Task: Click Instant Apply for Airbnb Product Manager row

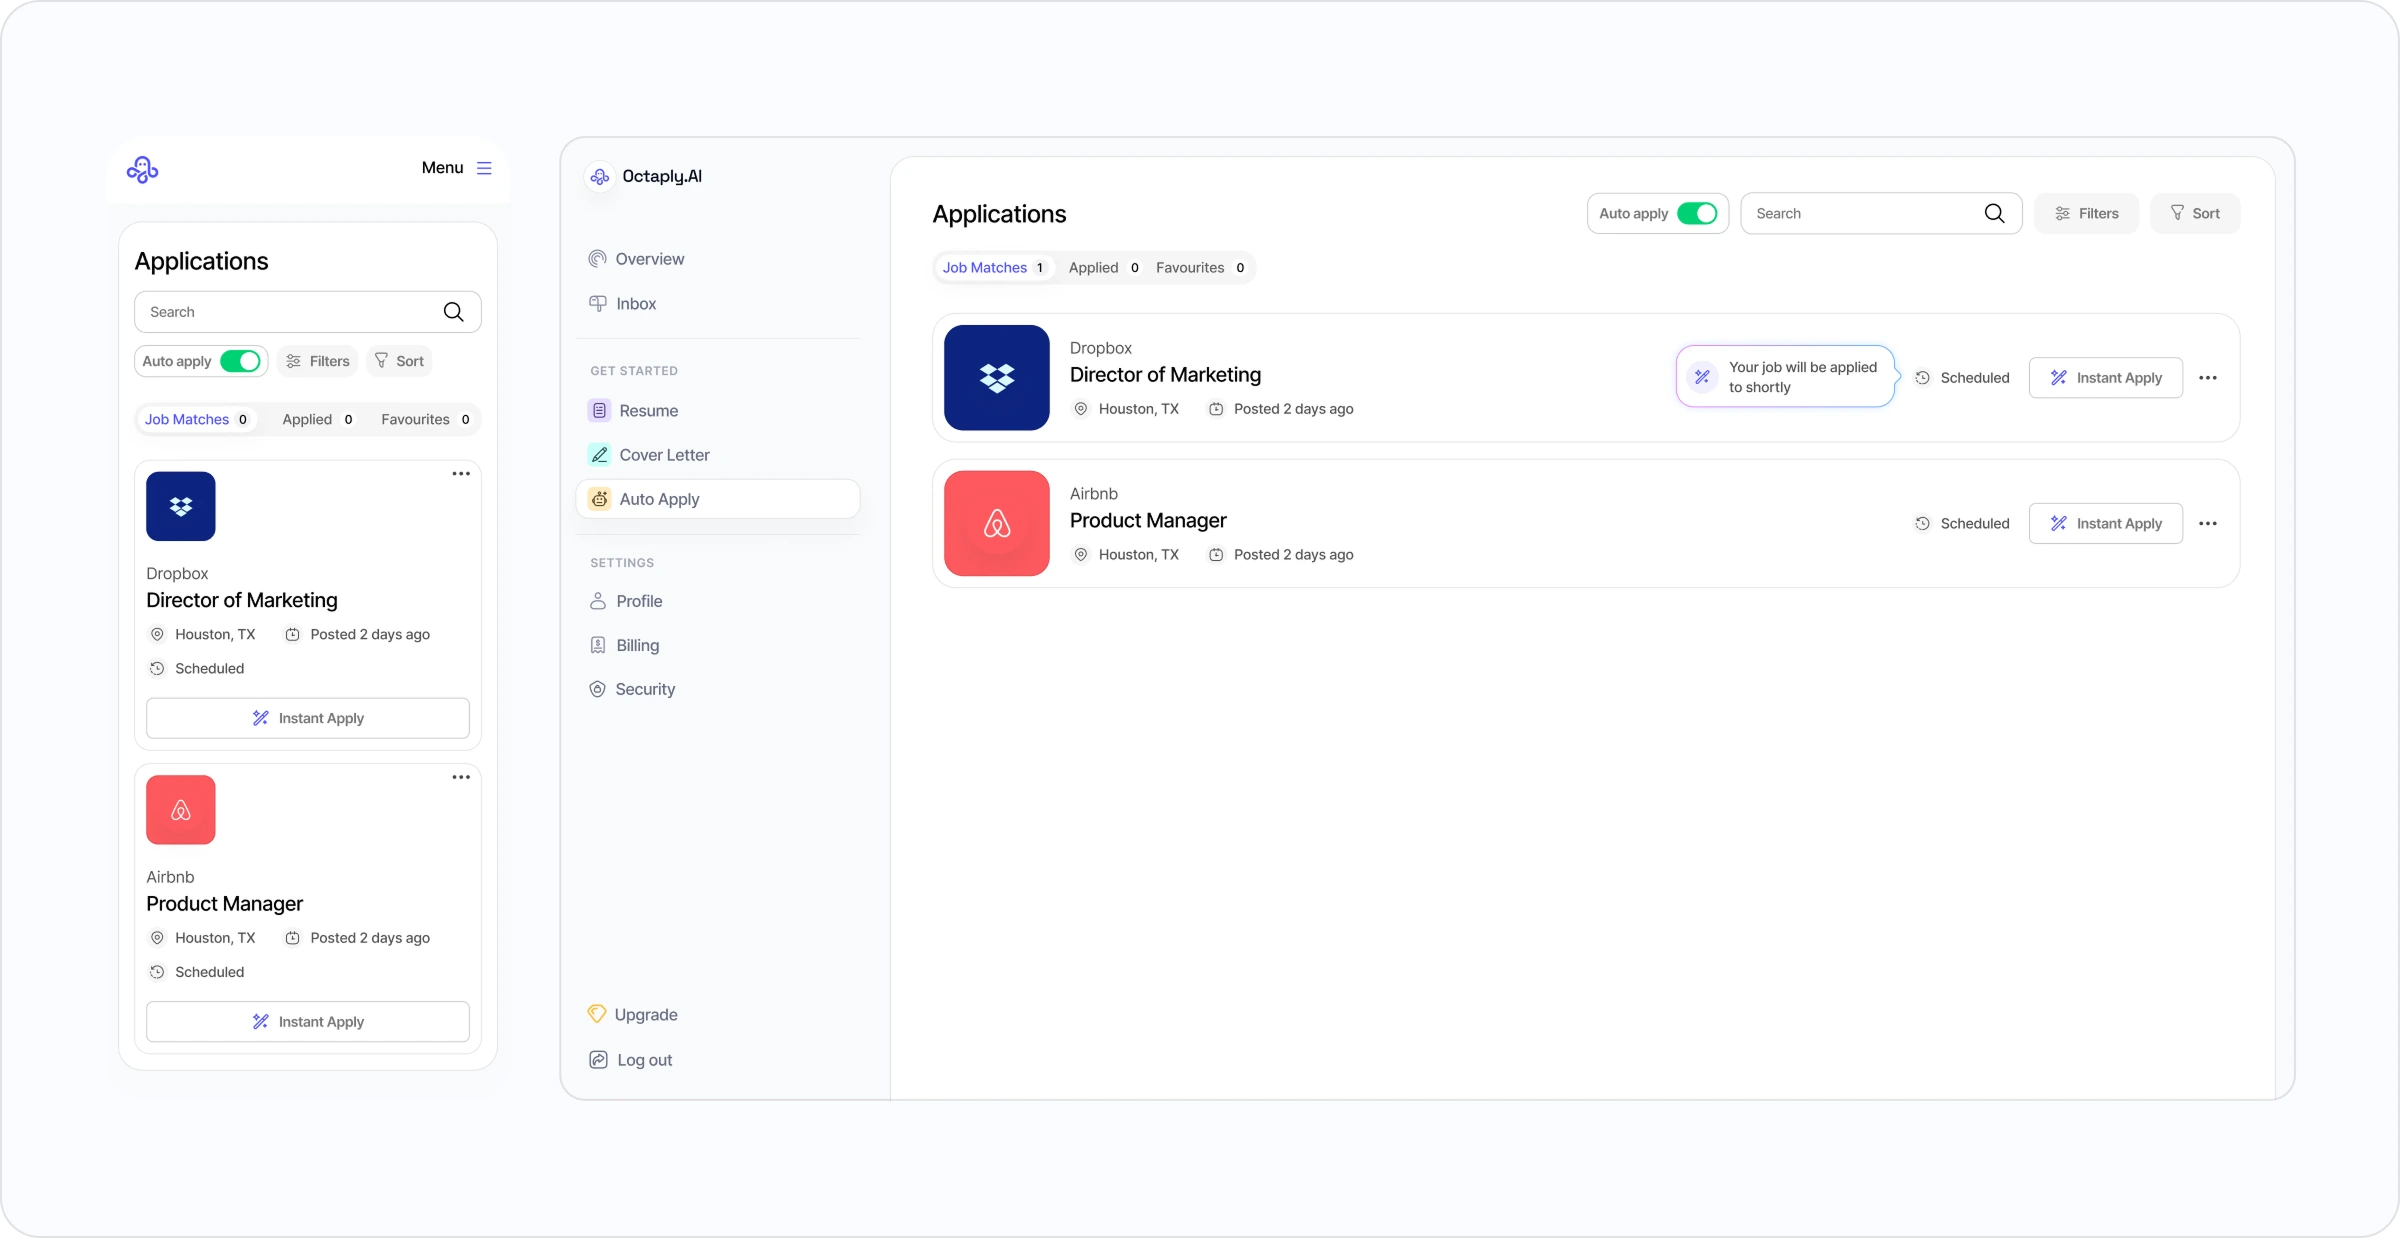Action: [2105, 524]
